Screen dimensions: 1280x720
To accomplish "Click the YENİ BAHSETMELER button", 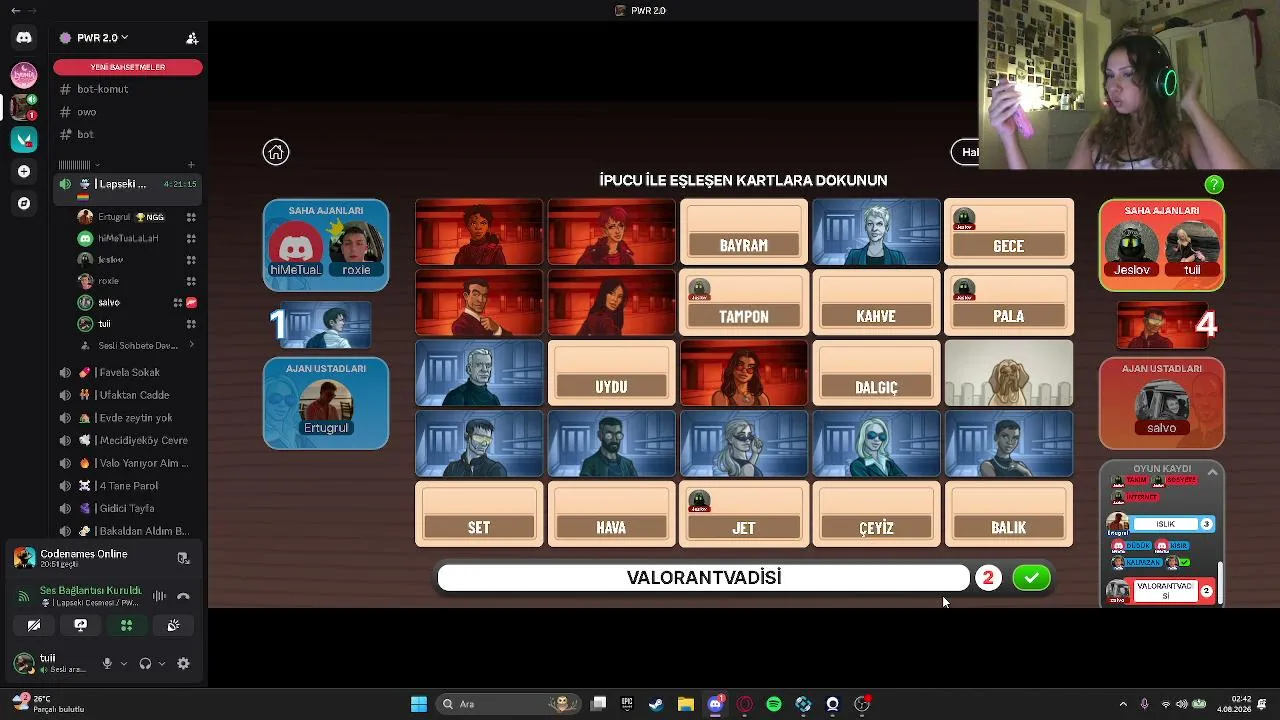I will click(128, 67).
